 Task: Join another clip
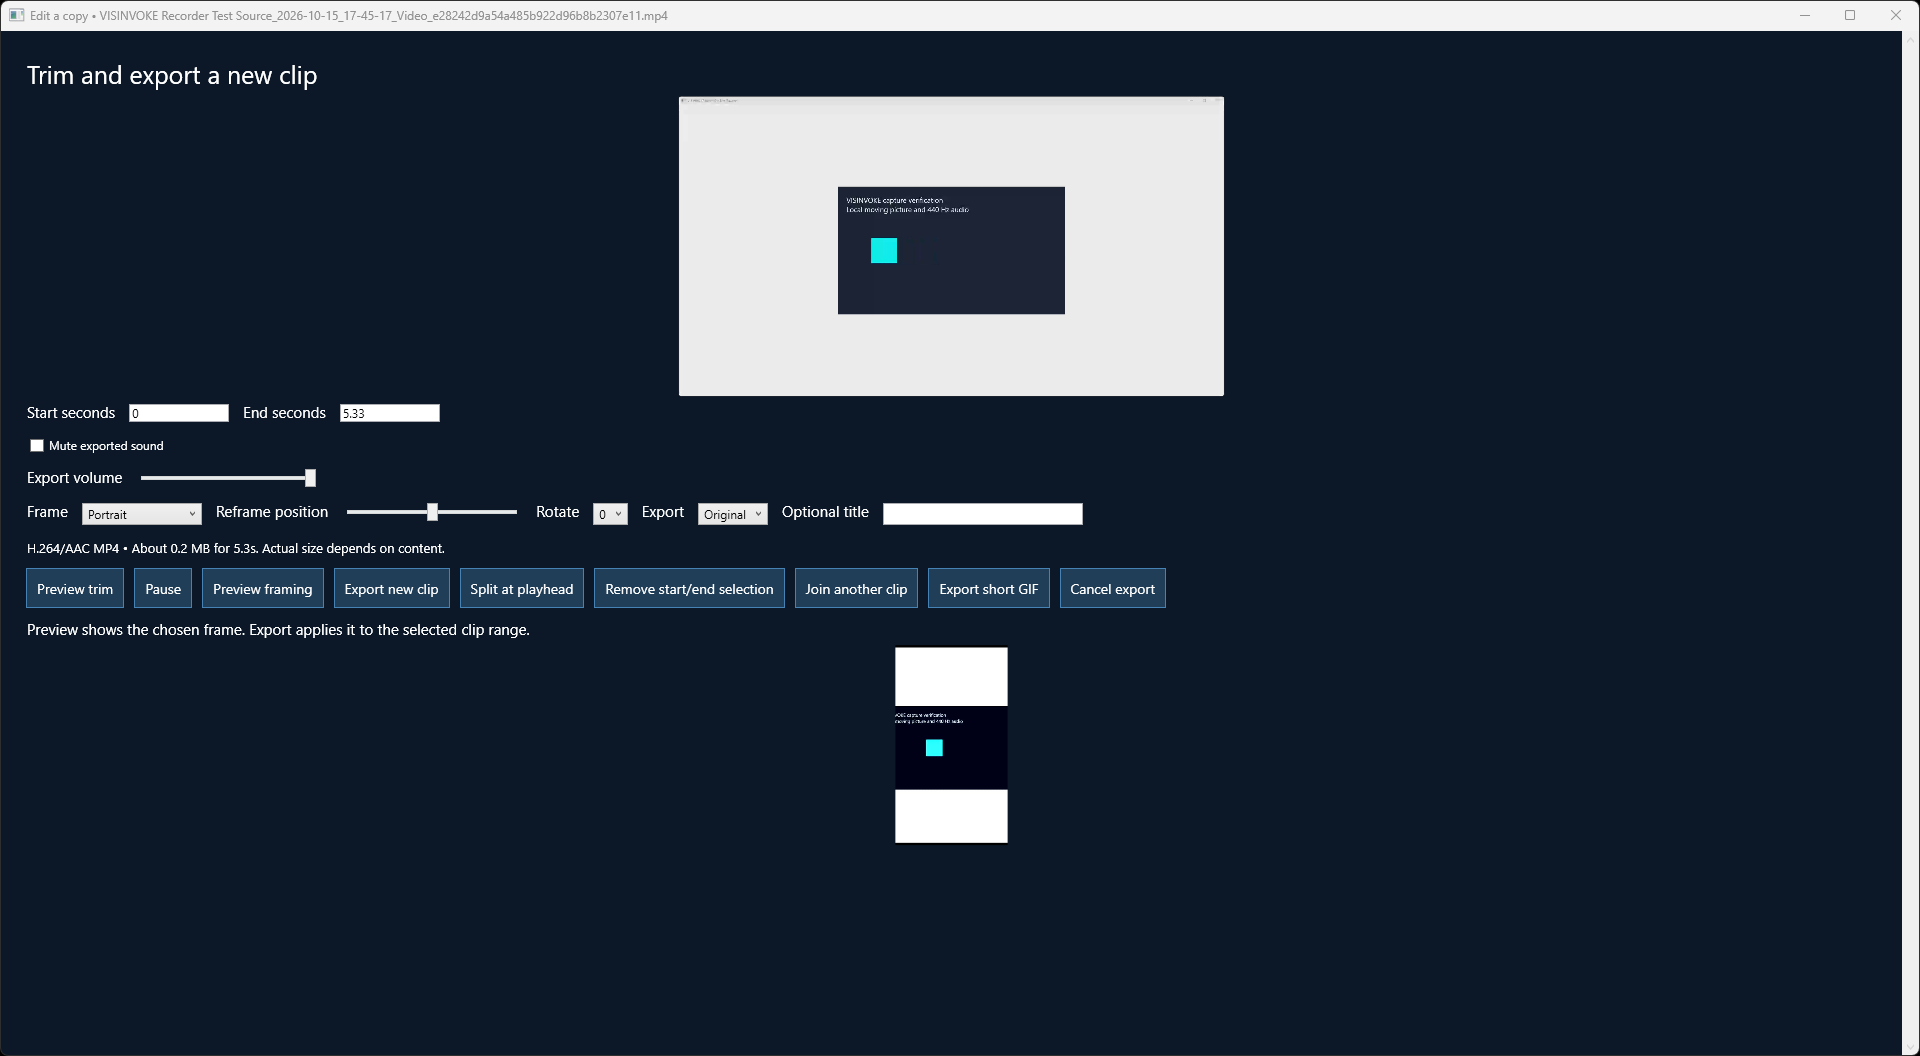[x=856, y=588]
